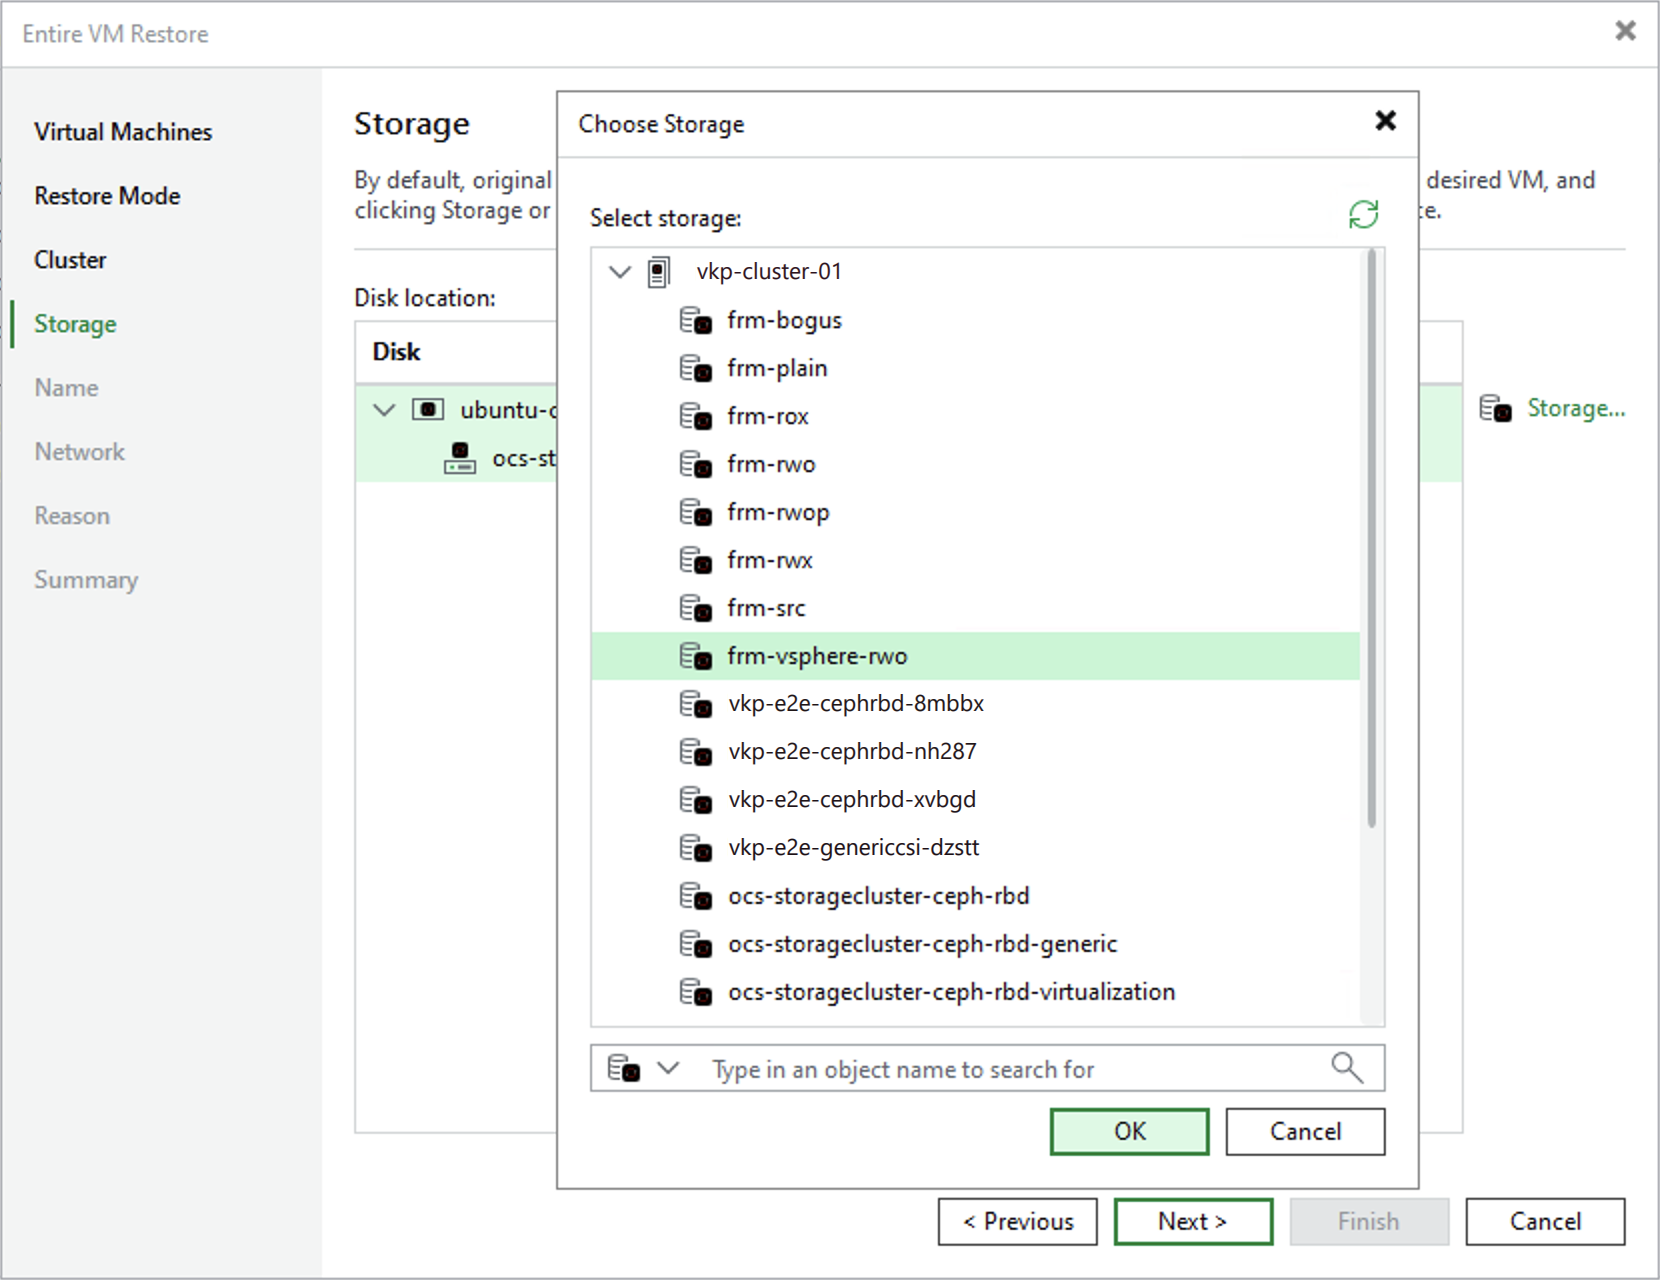Click the storage icon beside vkp-e2e-genericcsi-dzstt
Screen dimensions: 1660x1280
click(695, 849)
